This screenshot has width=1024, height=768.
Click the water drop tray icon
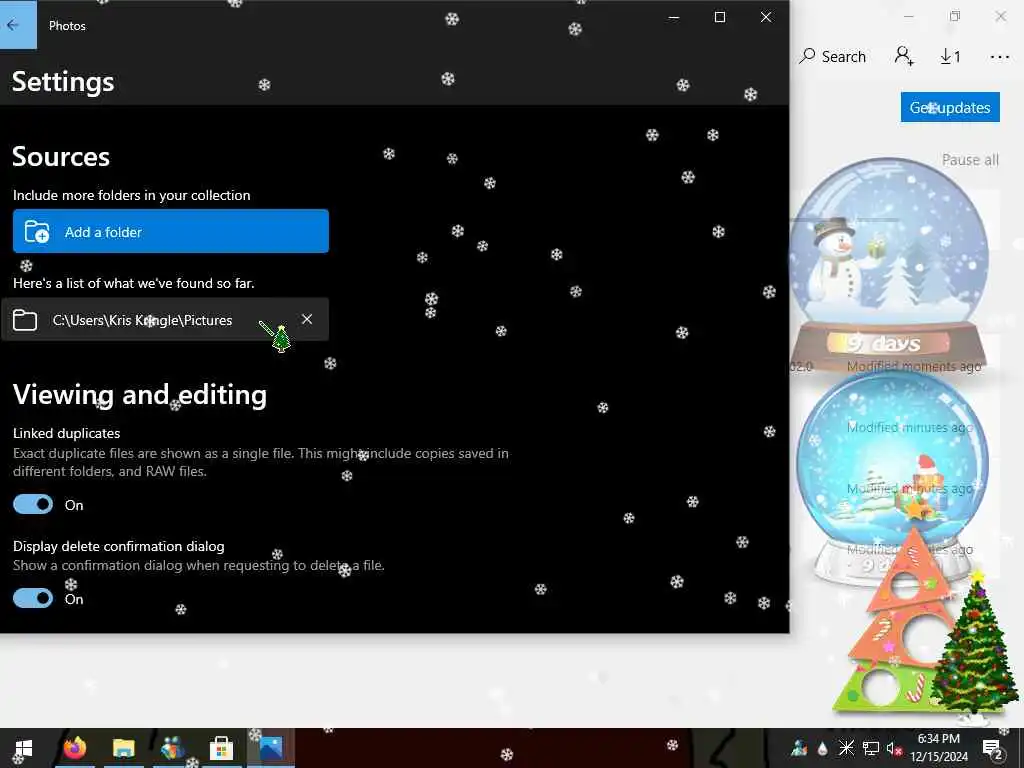pyautogui.click(x=823, y=748)
